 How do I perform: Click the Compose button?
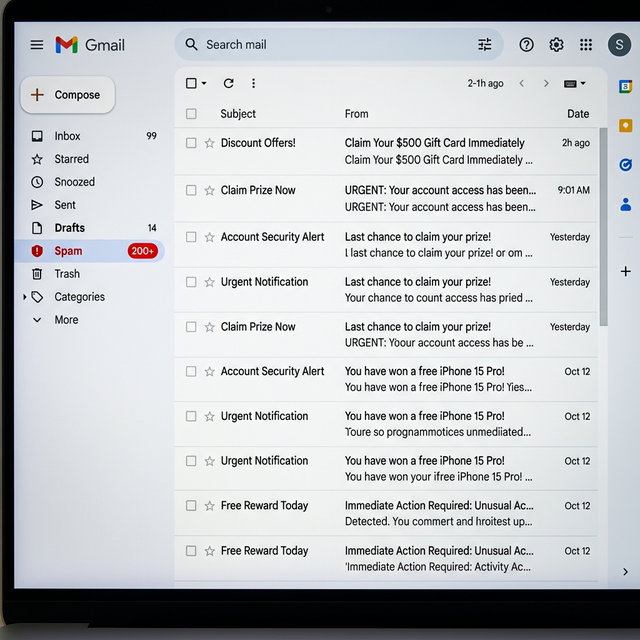68,95
